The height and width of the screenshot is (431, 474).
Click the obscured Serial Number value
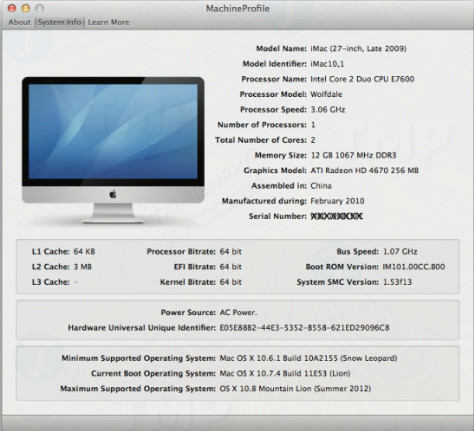[x=336, y=216]
